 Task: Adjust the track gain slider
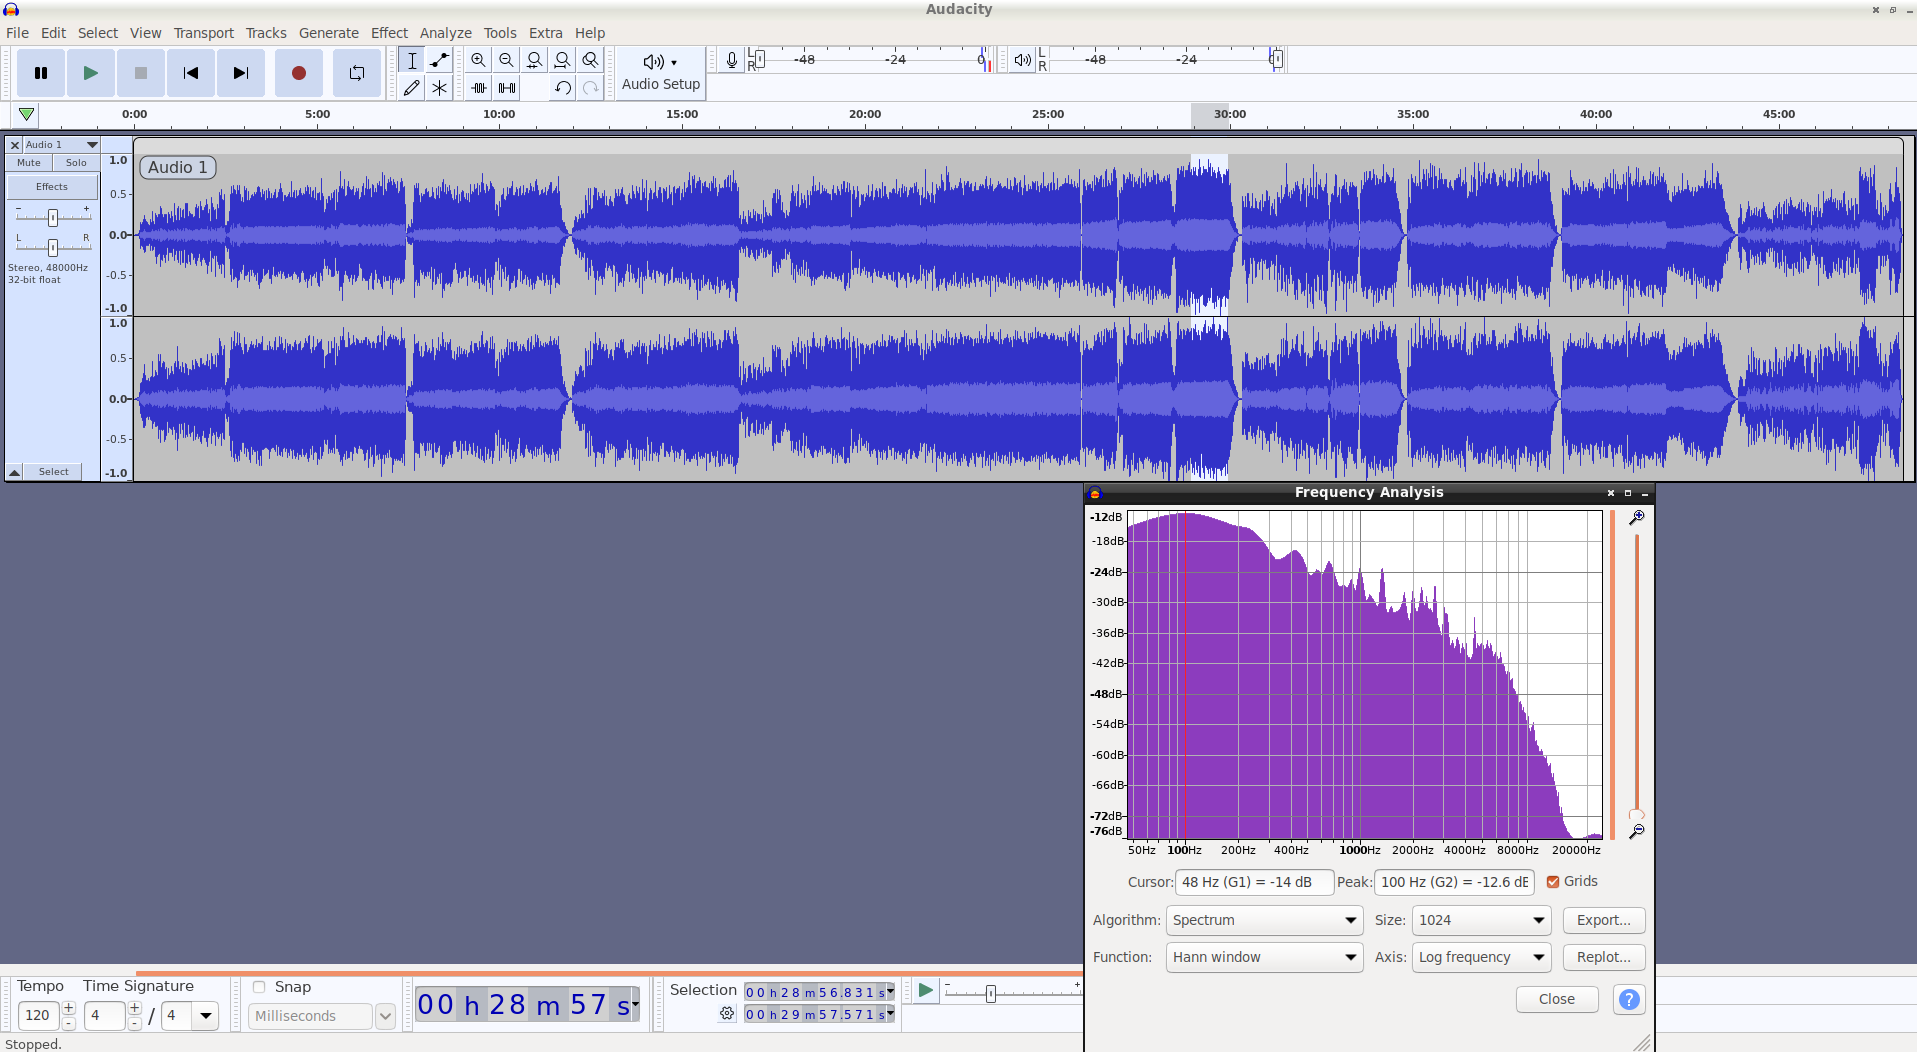(53, 217)
